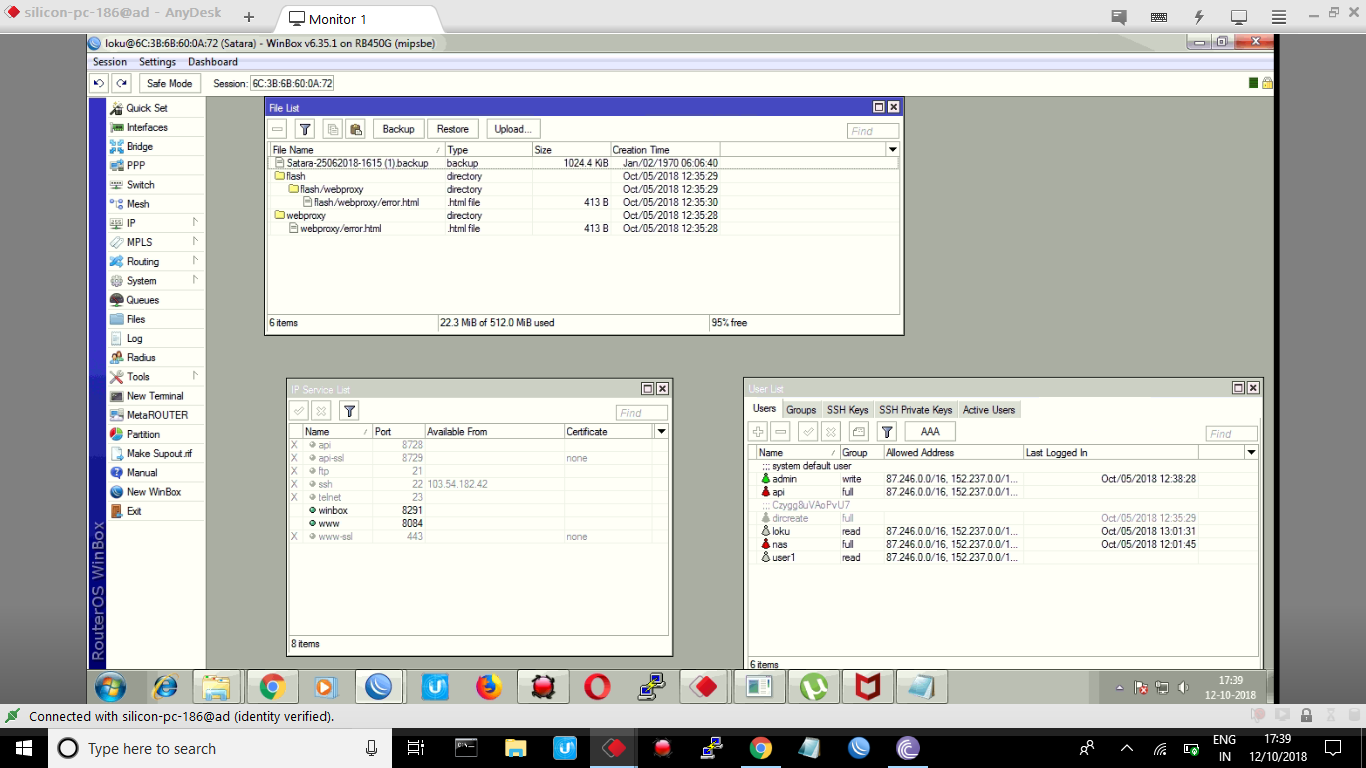Open the Settings menu
This screenshot has height=768, width=1366.
pyautogui.click(x=157, y=62)
